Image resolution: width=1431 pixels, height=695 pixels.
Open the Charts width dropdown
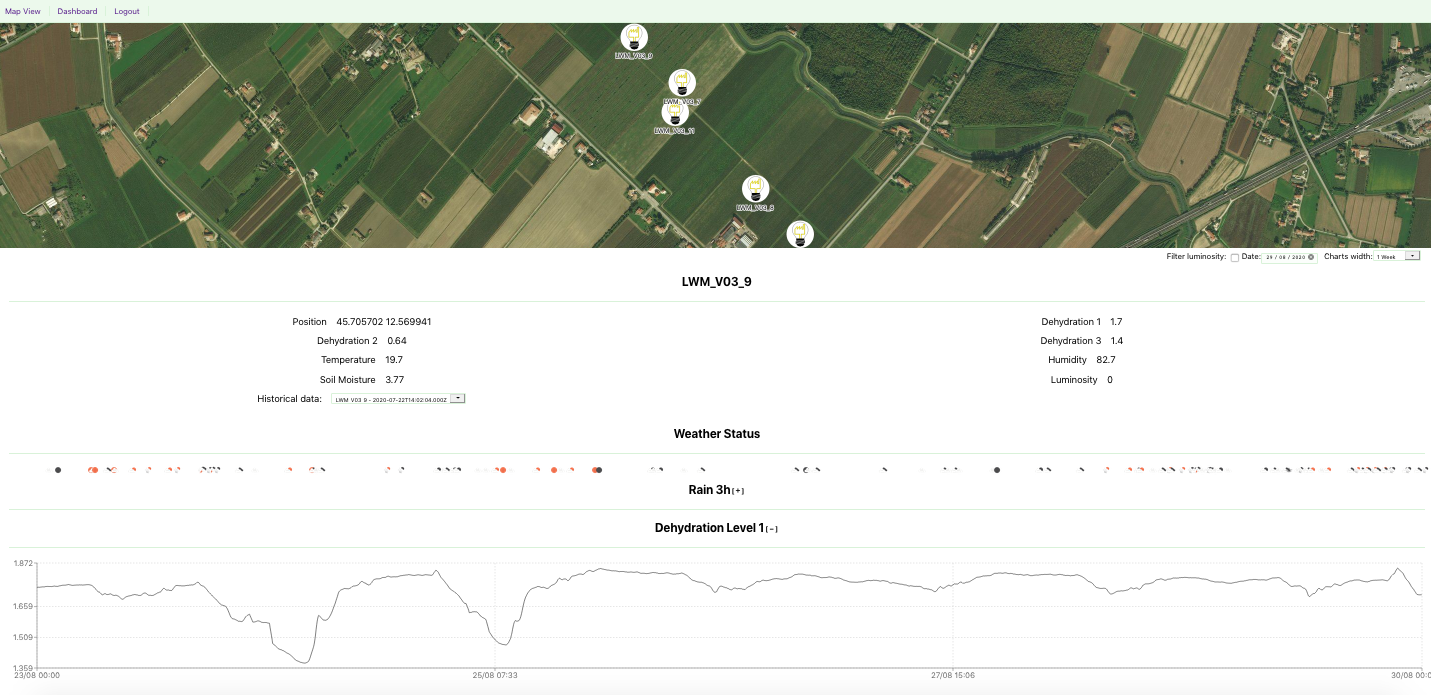1398,256
